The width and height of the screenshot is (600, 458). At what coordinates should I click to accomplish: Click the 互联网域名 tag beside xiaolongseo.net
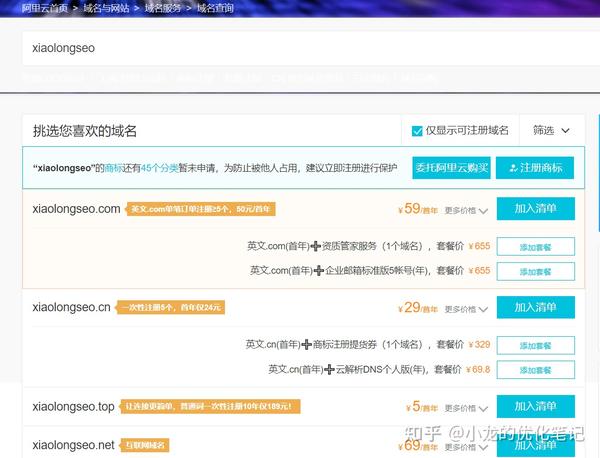(x=144, y=445)
